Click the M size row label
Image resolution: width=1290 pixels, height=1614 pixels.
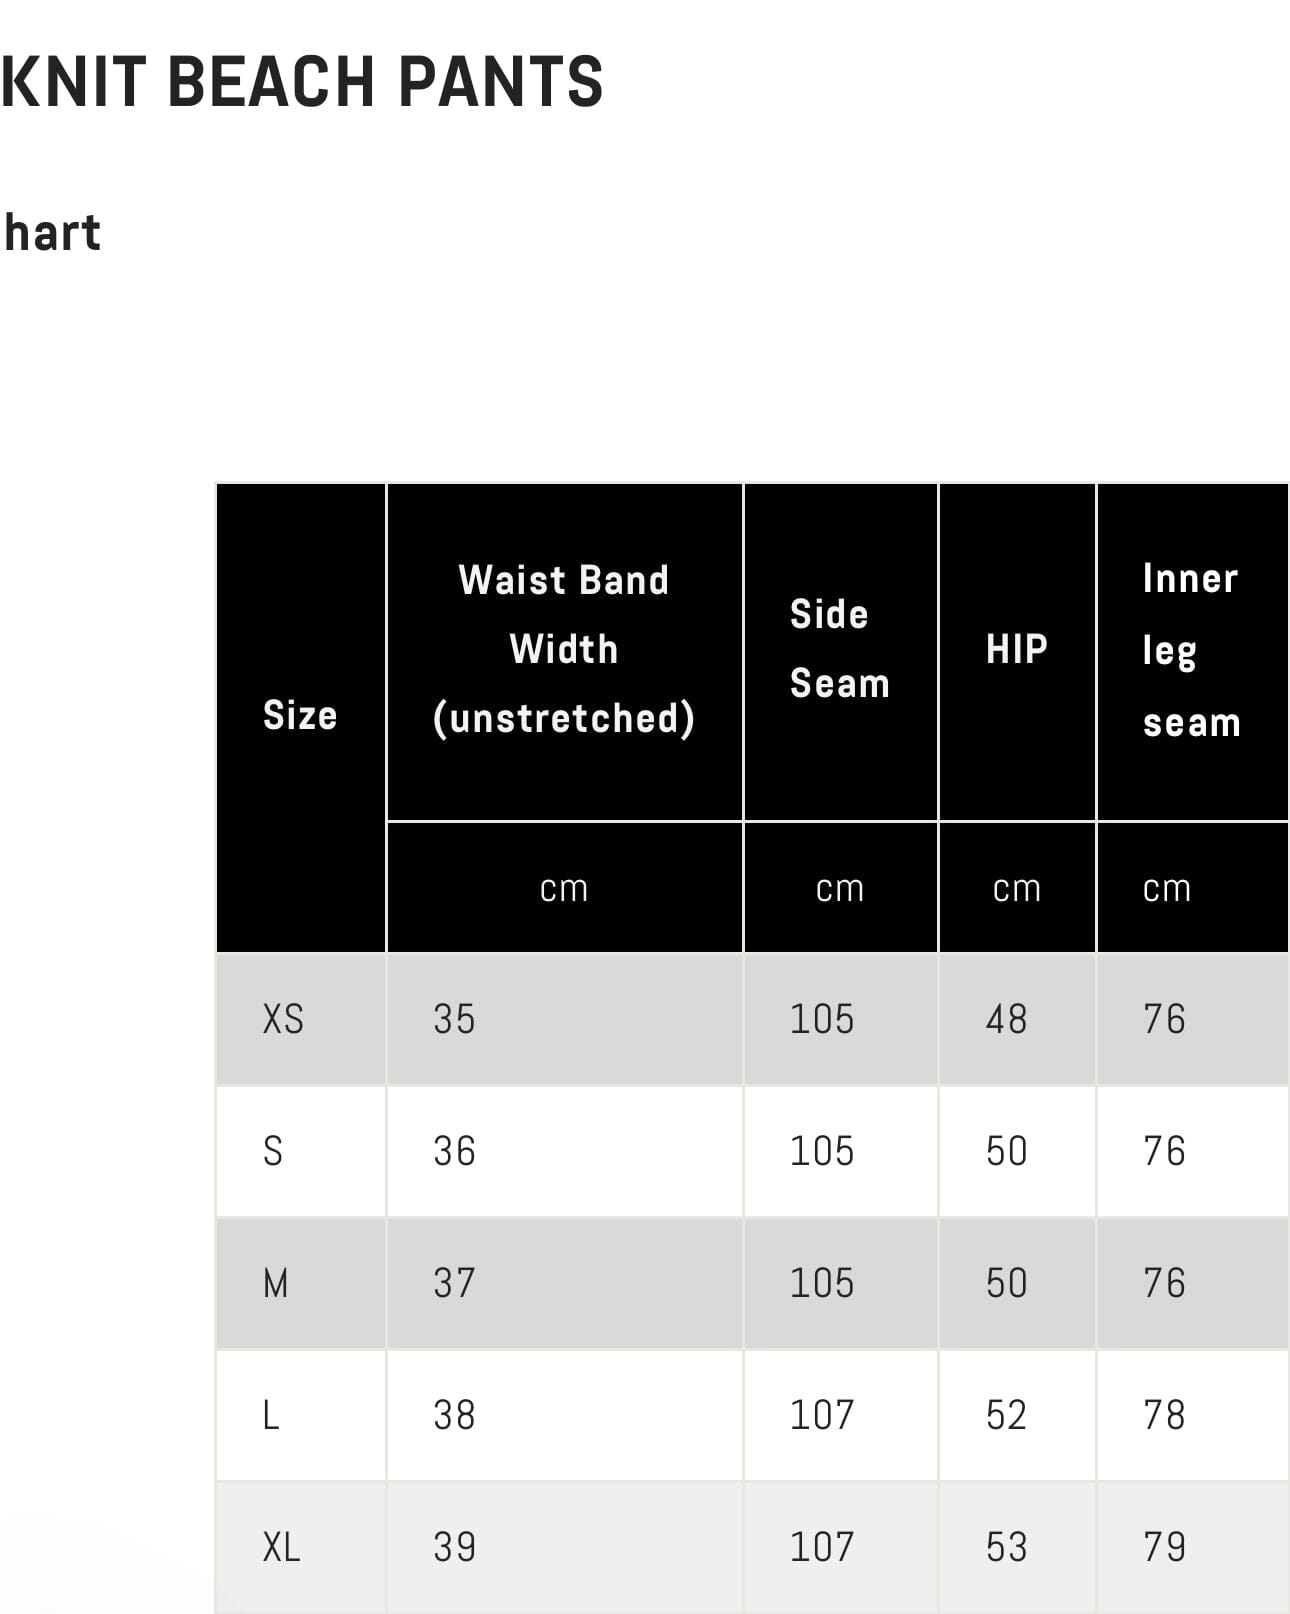click(x=276, y=1283)
